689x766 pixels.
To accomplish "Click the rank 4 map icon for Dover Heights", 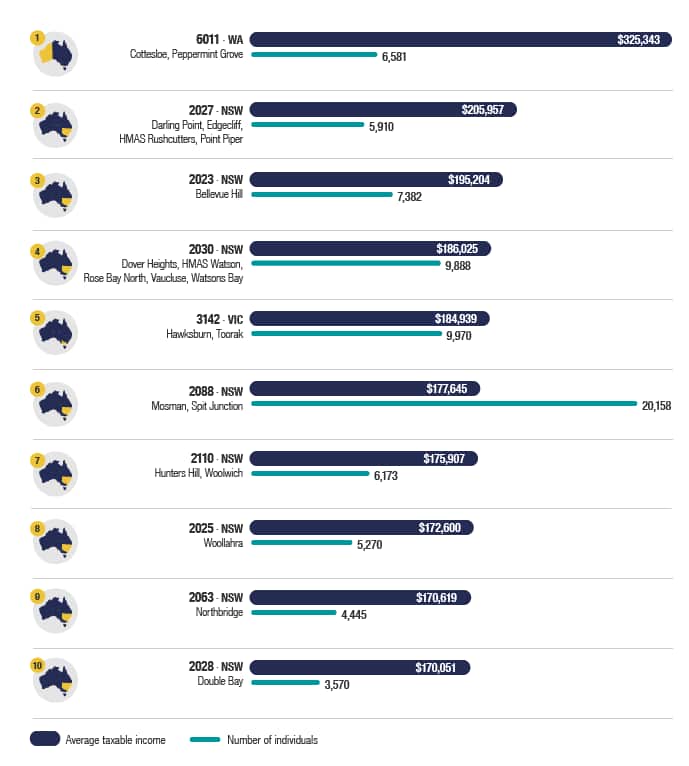I will click(x=55, y=264).
